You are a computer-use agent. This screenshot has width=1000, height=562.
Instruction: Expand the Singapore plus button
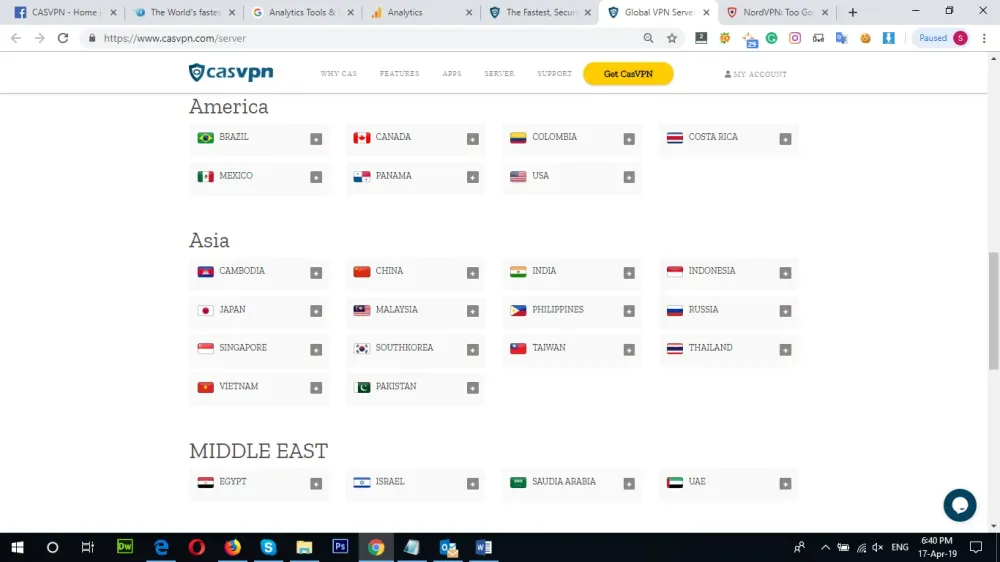316,350
